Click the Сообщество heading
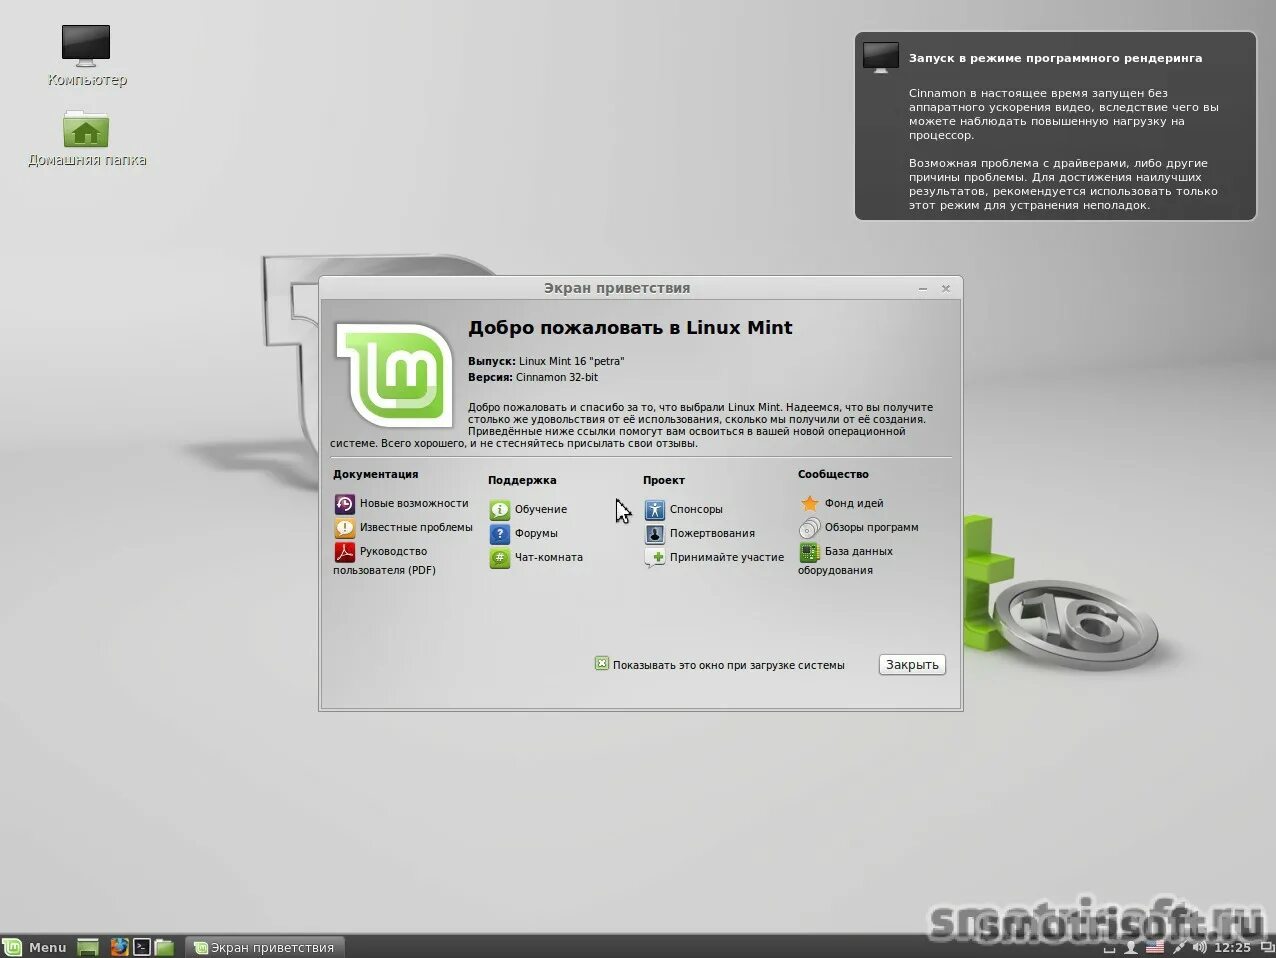 [x=833, y=474]
